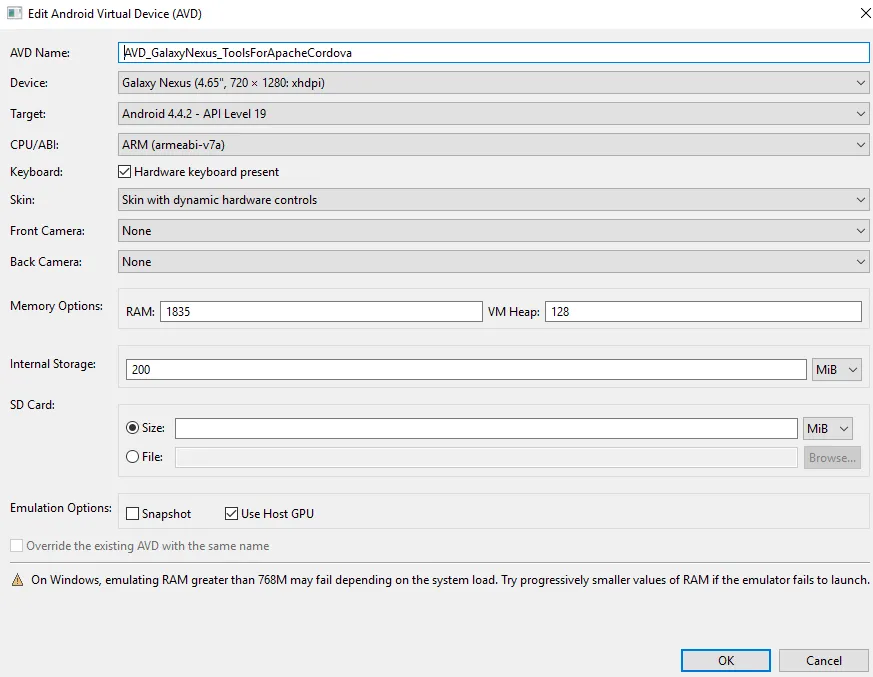Click the RAM input field with 1835

(x=321, y=311)
